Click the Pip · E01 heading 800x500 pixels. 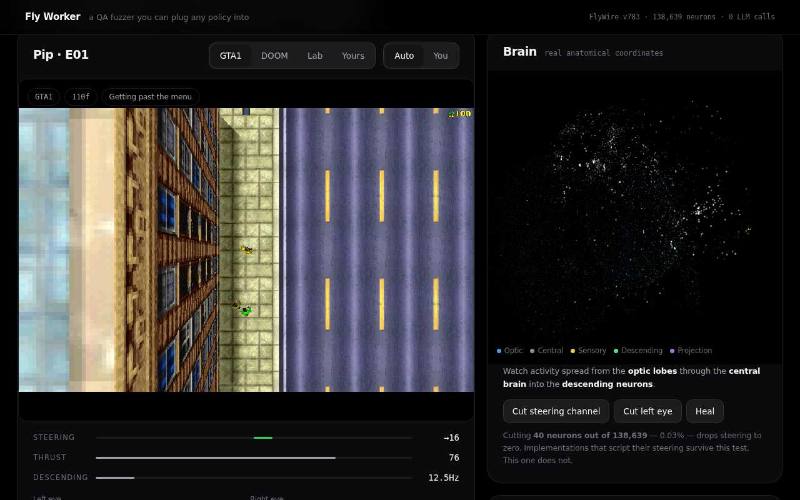61,55
